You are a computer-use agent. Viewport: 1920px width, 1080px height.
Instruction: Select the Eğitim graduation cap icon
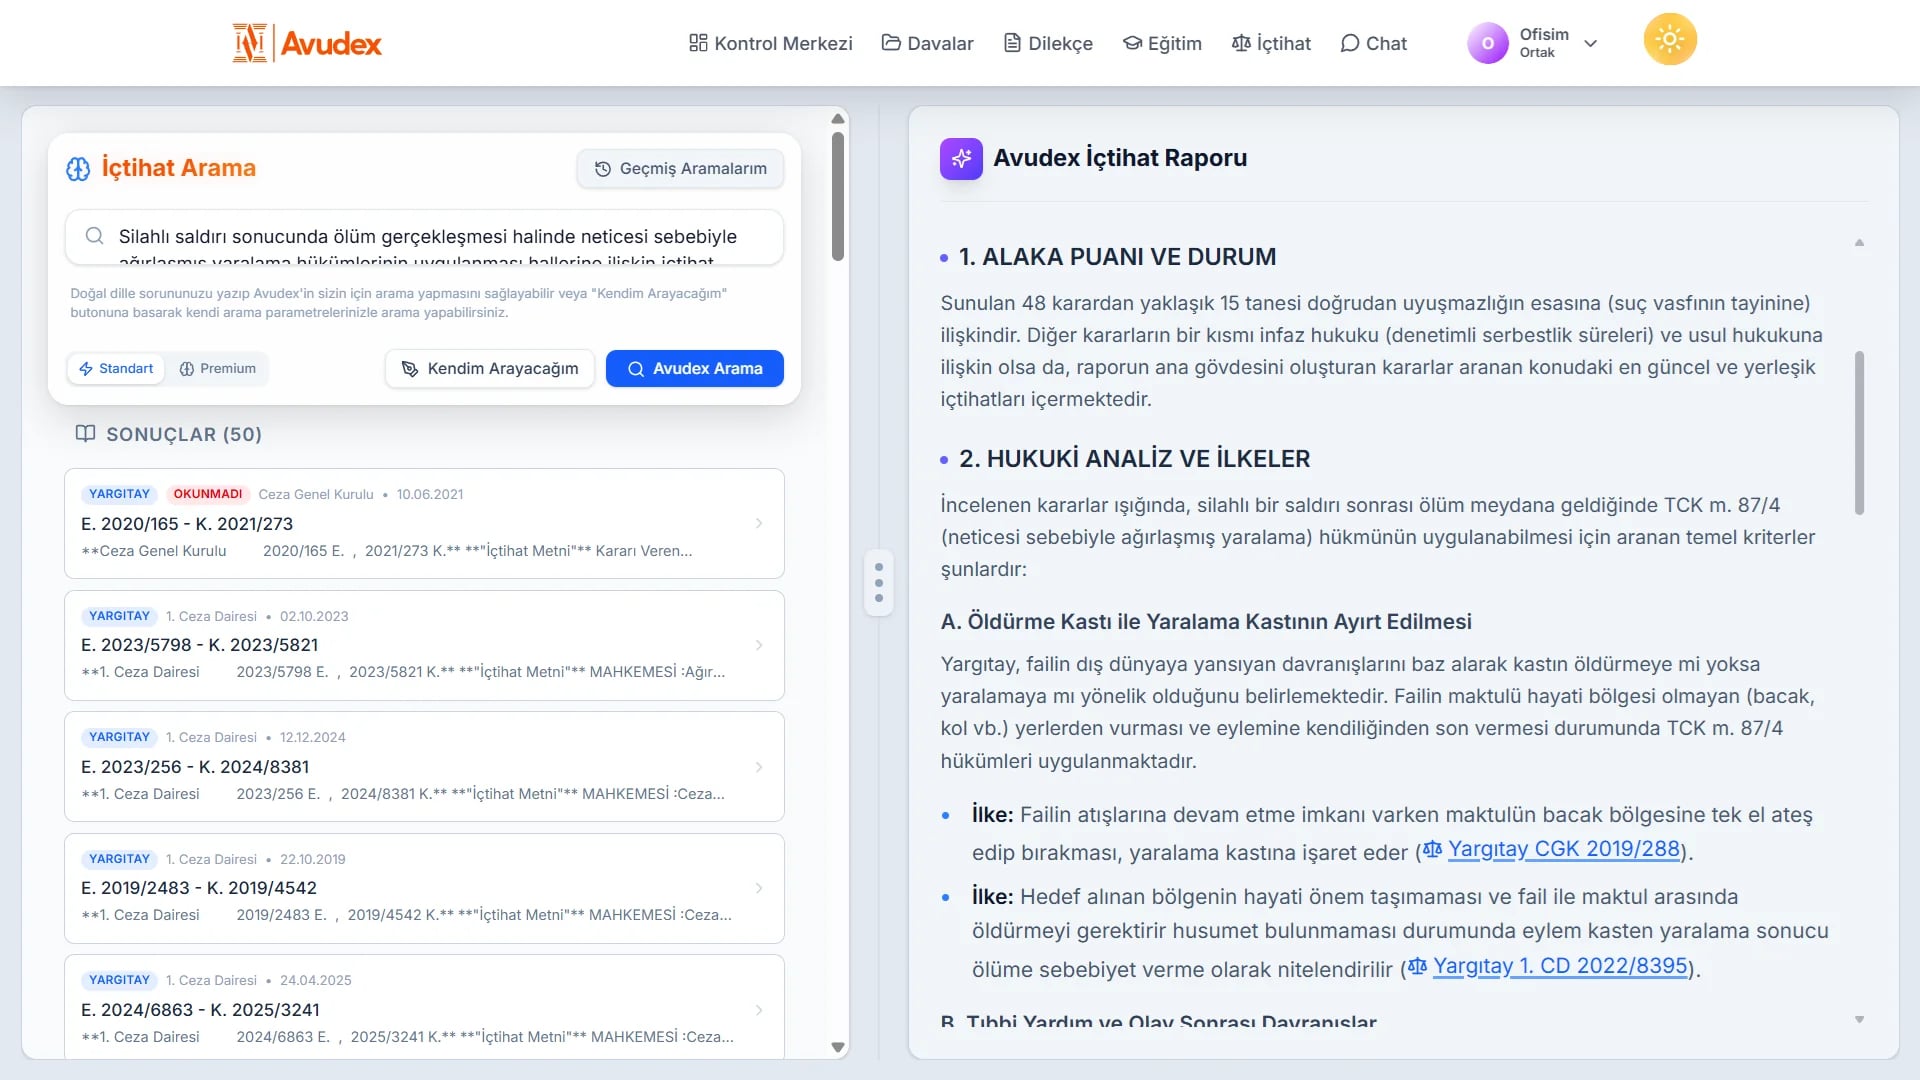(x=1132, y=43)
